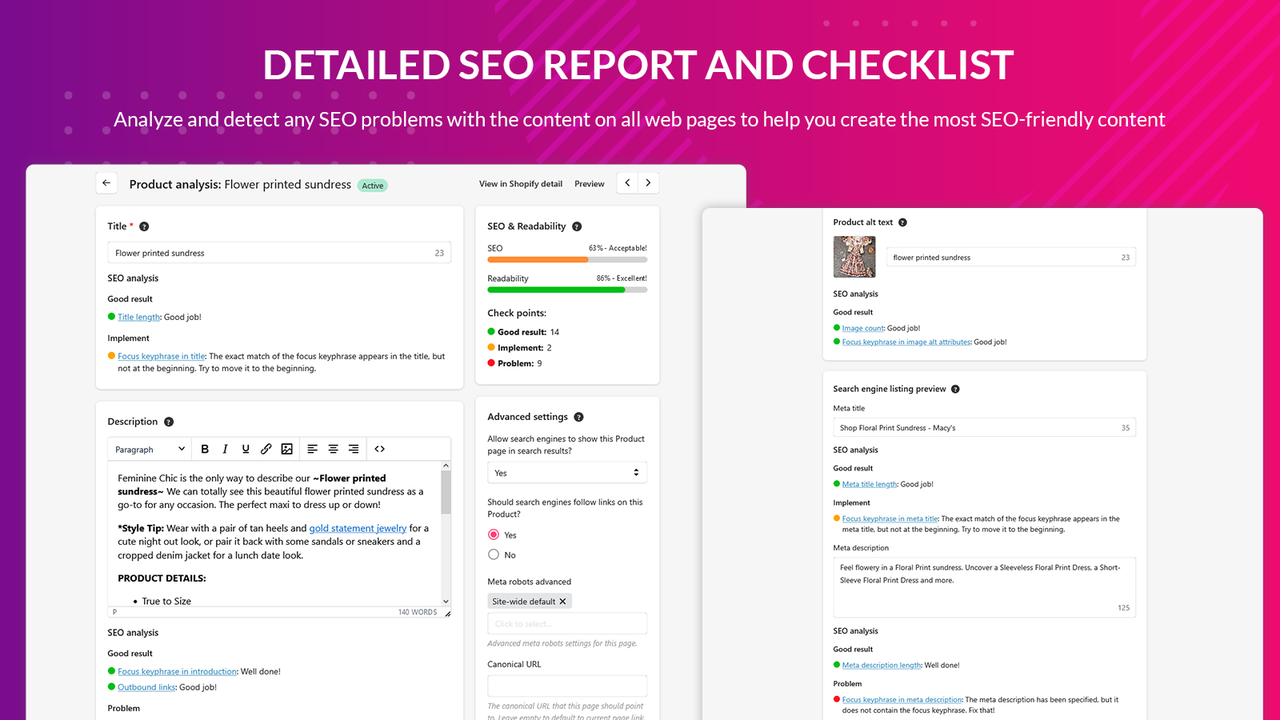The height and width of the screenshot is (720, 1280).
Task: Apply italic formatting to the description
Action: click(x=224, y=448)
